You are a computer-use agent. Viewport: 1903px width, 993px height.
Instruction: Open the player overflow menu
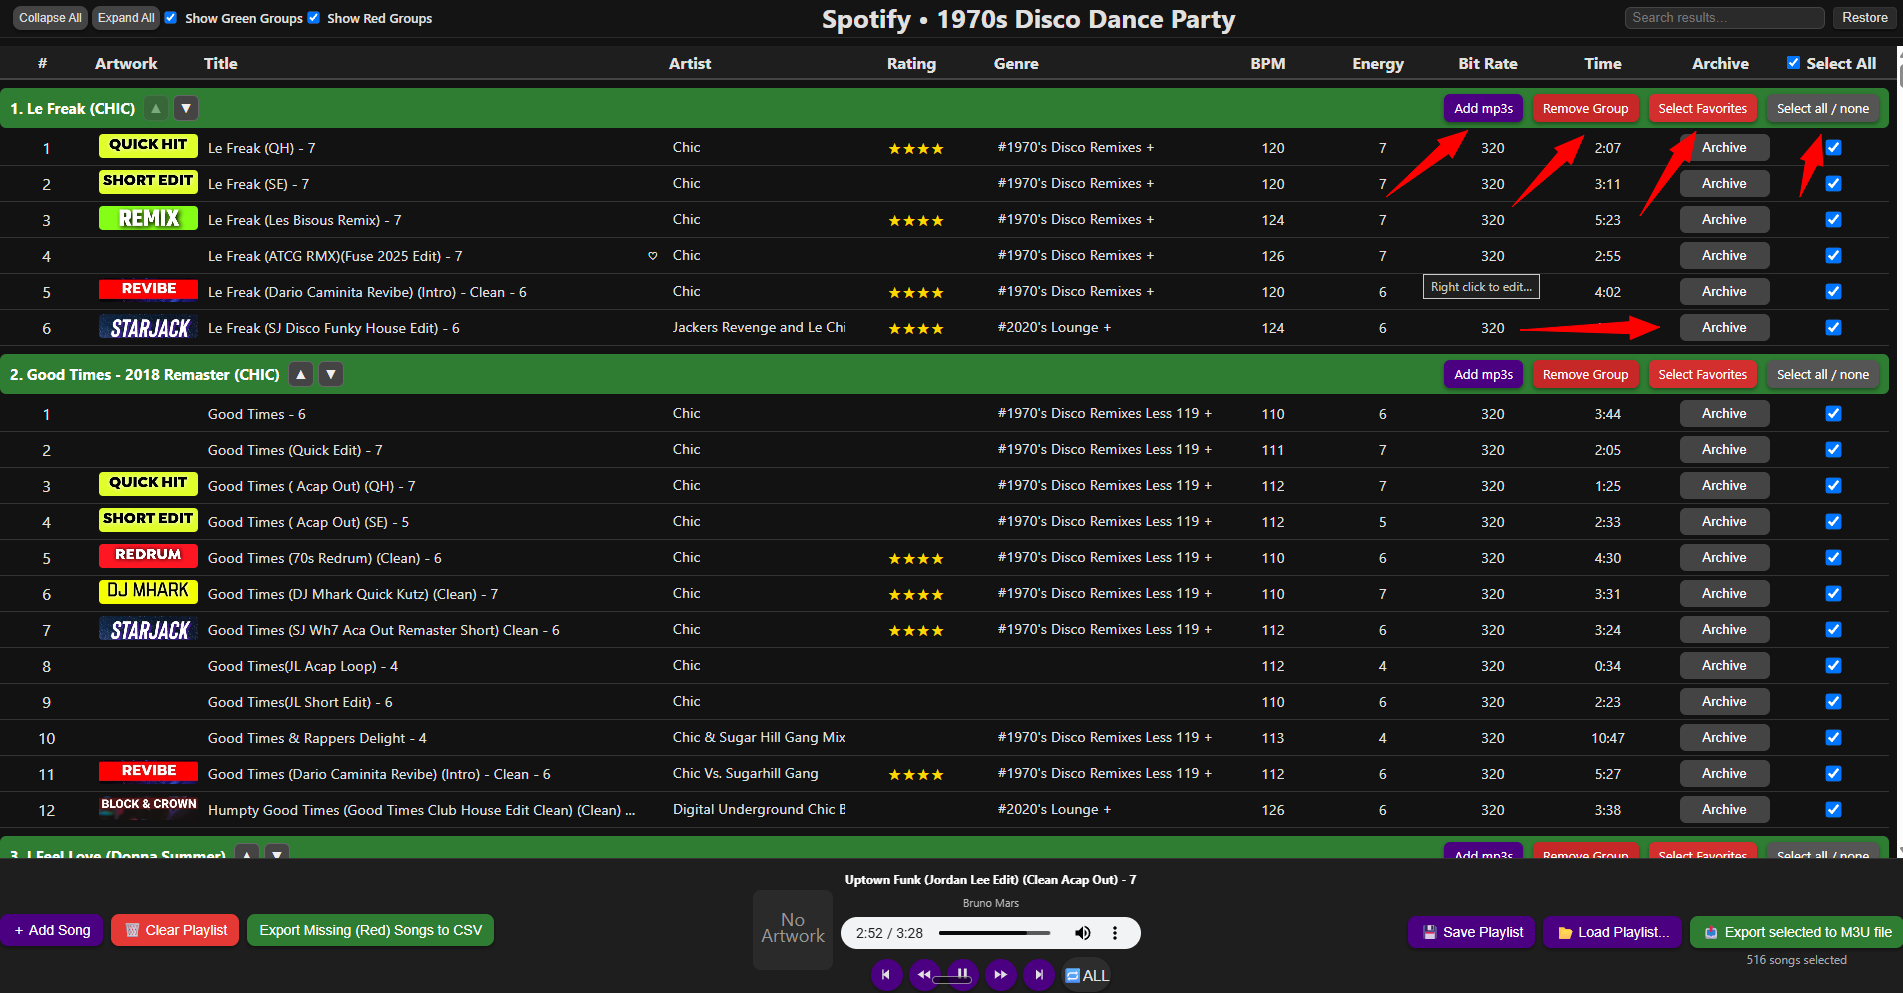[1115, 932]
